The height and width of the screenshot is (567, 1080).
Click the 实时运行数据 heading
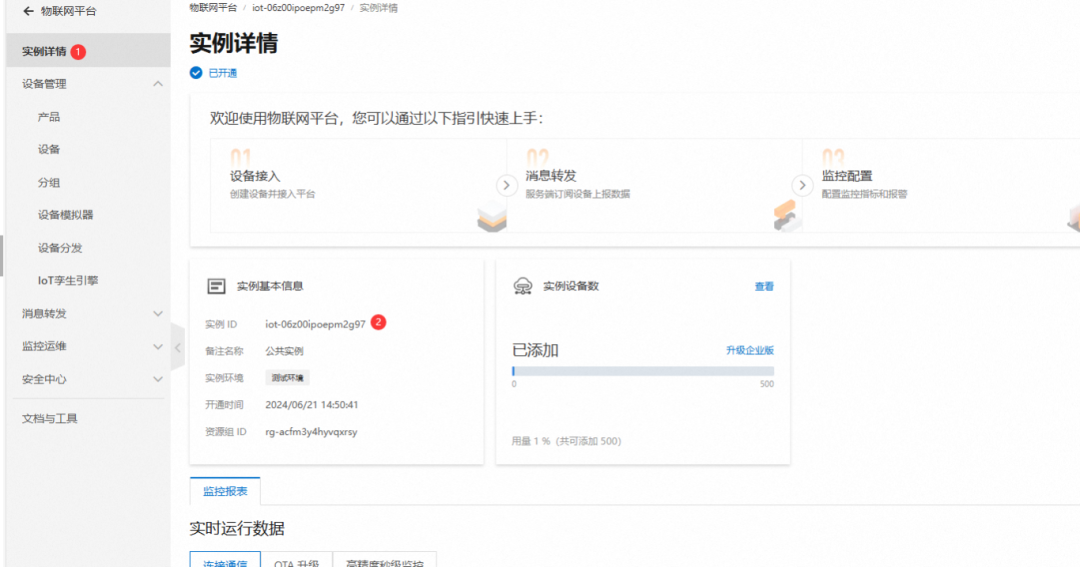tap(237, 528)
